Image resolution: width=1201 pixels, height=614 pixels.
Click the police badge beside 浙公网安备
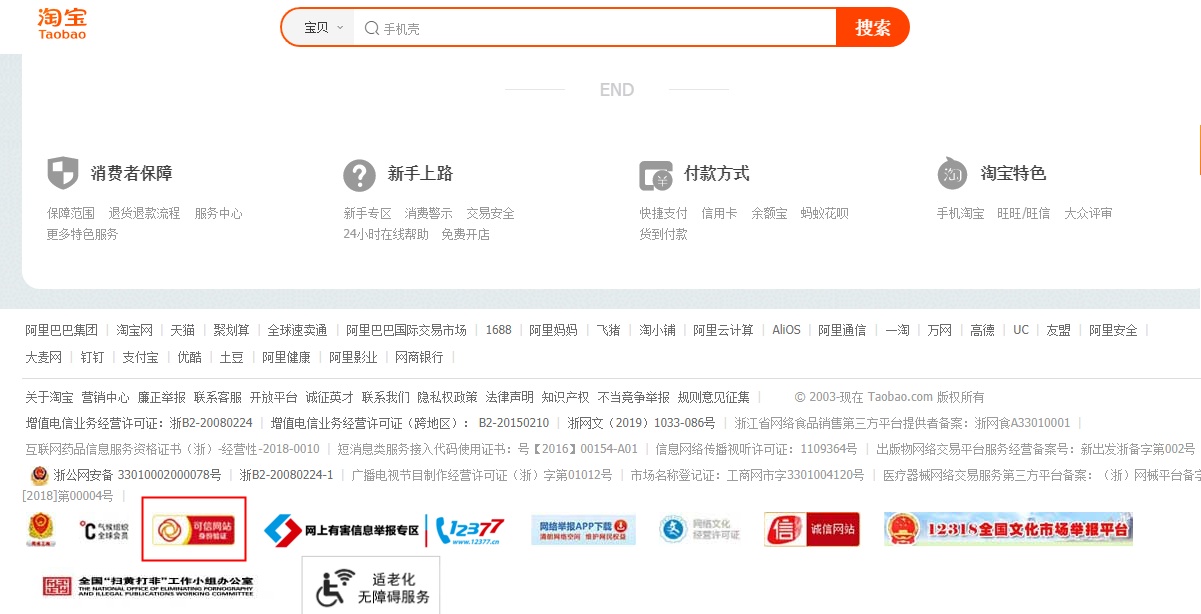point(38,475)
